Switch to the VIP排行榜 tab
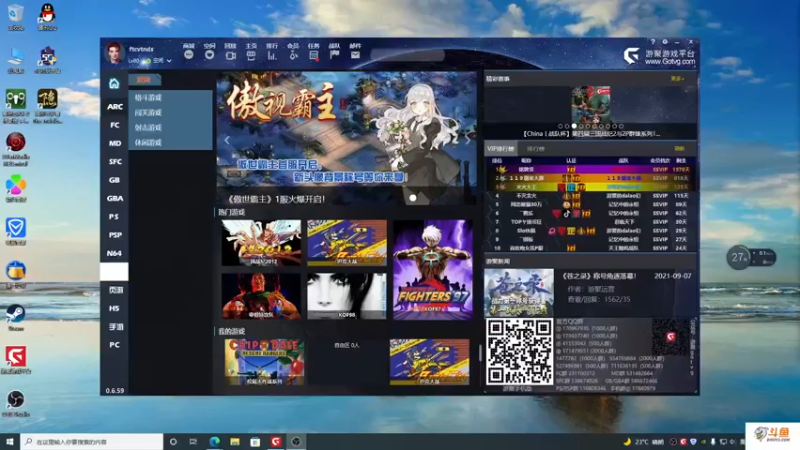The height and width of the screenshot is (450, 800). click(501, 148)
